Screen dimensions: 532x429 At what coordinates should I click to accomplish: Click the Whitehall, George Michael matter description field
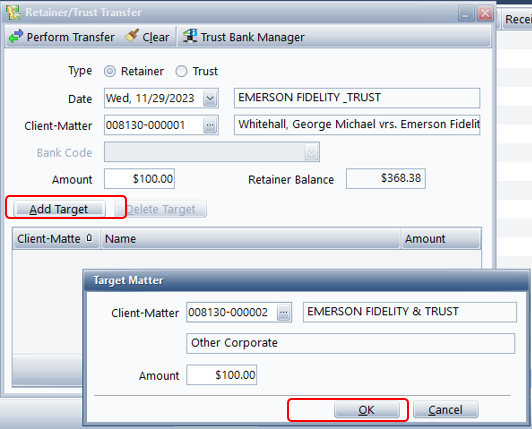coord(357,125)
